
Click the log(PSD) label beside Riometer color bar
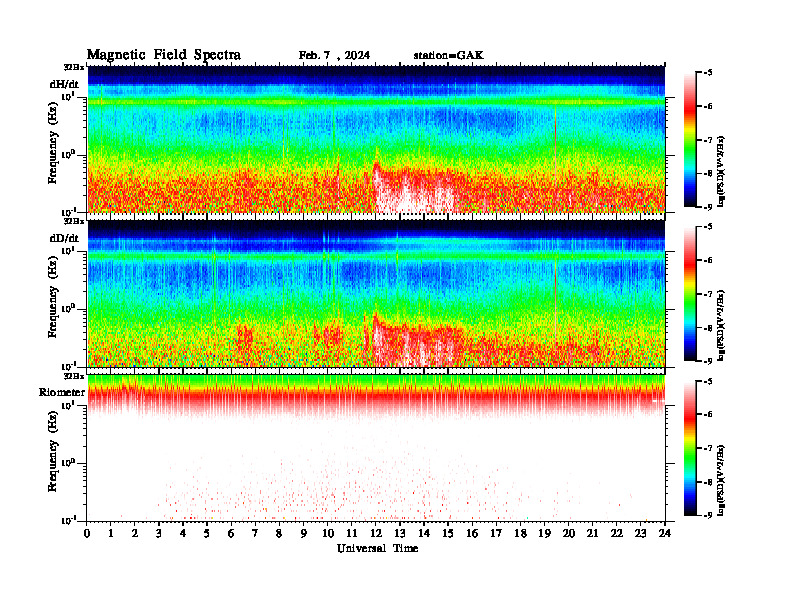pyautogui.click(x=721, y=480)
